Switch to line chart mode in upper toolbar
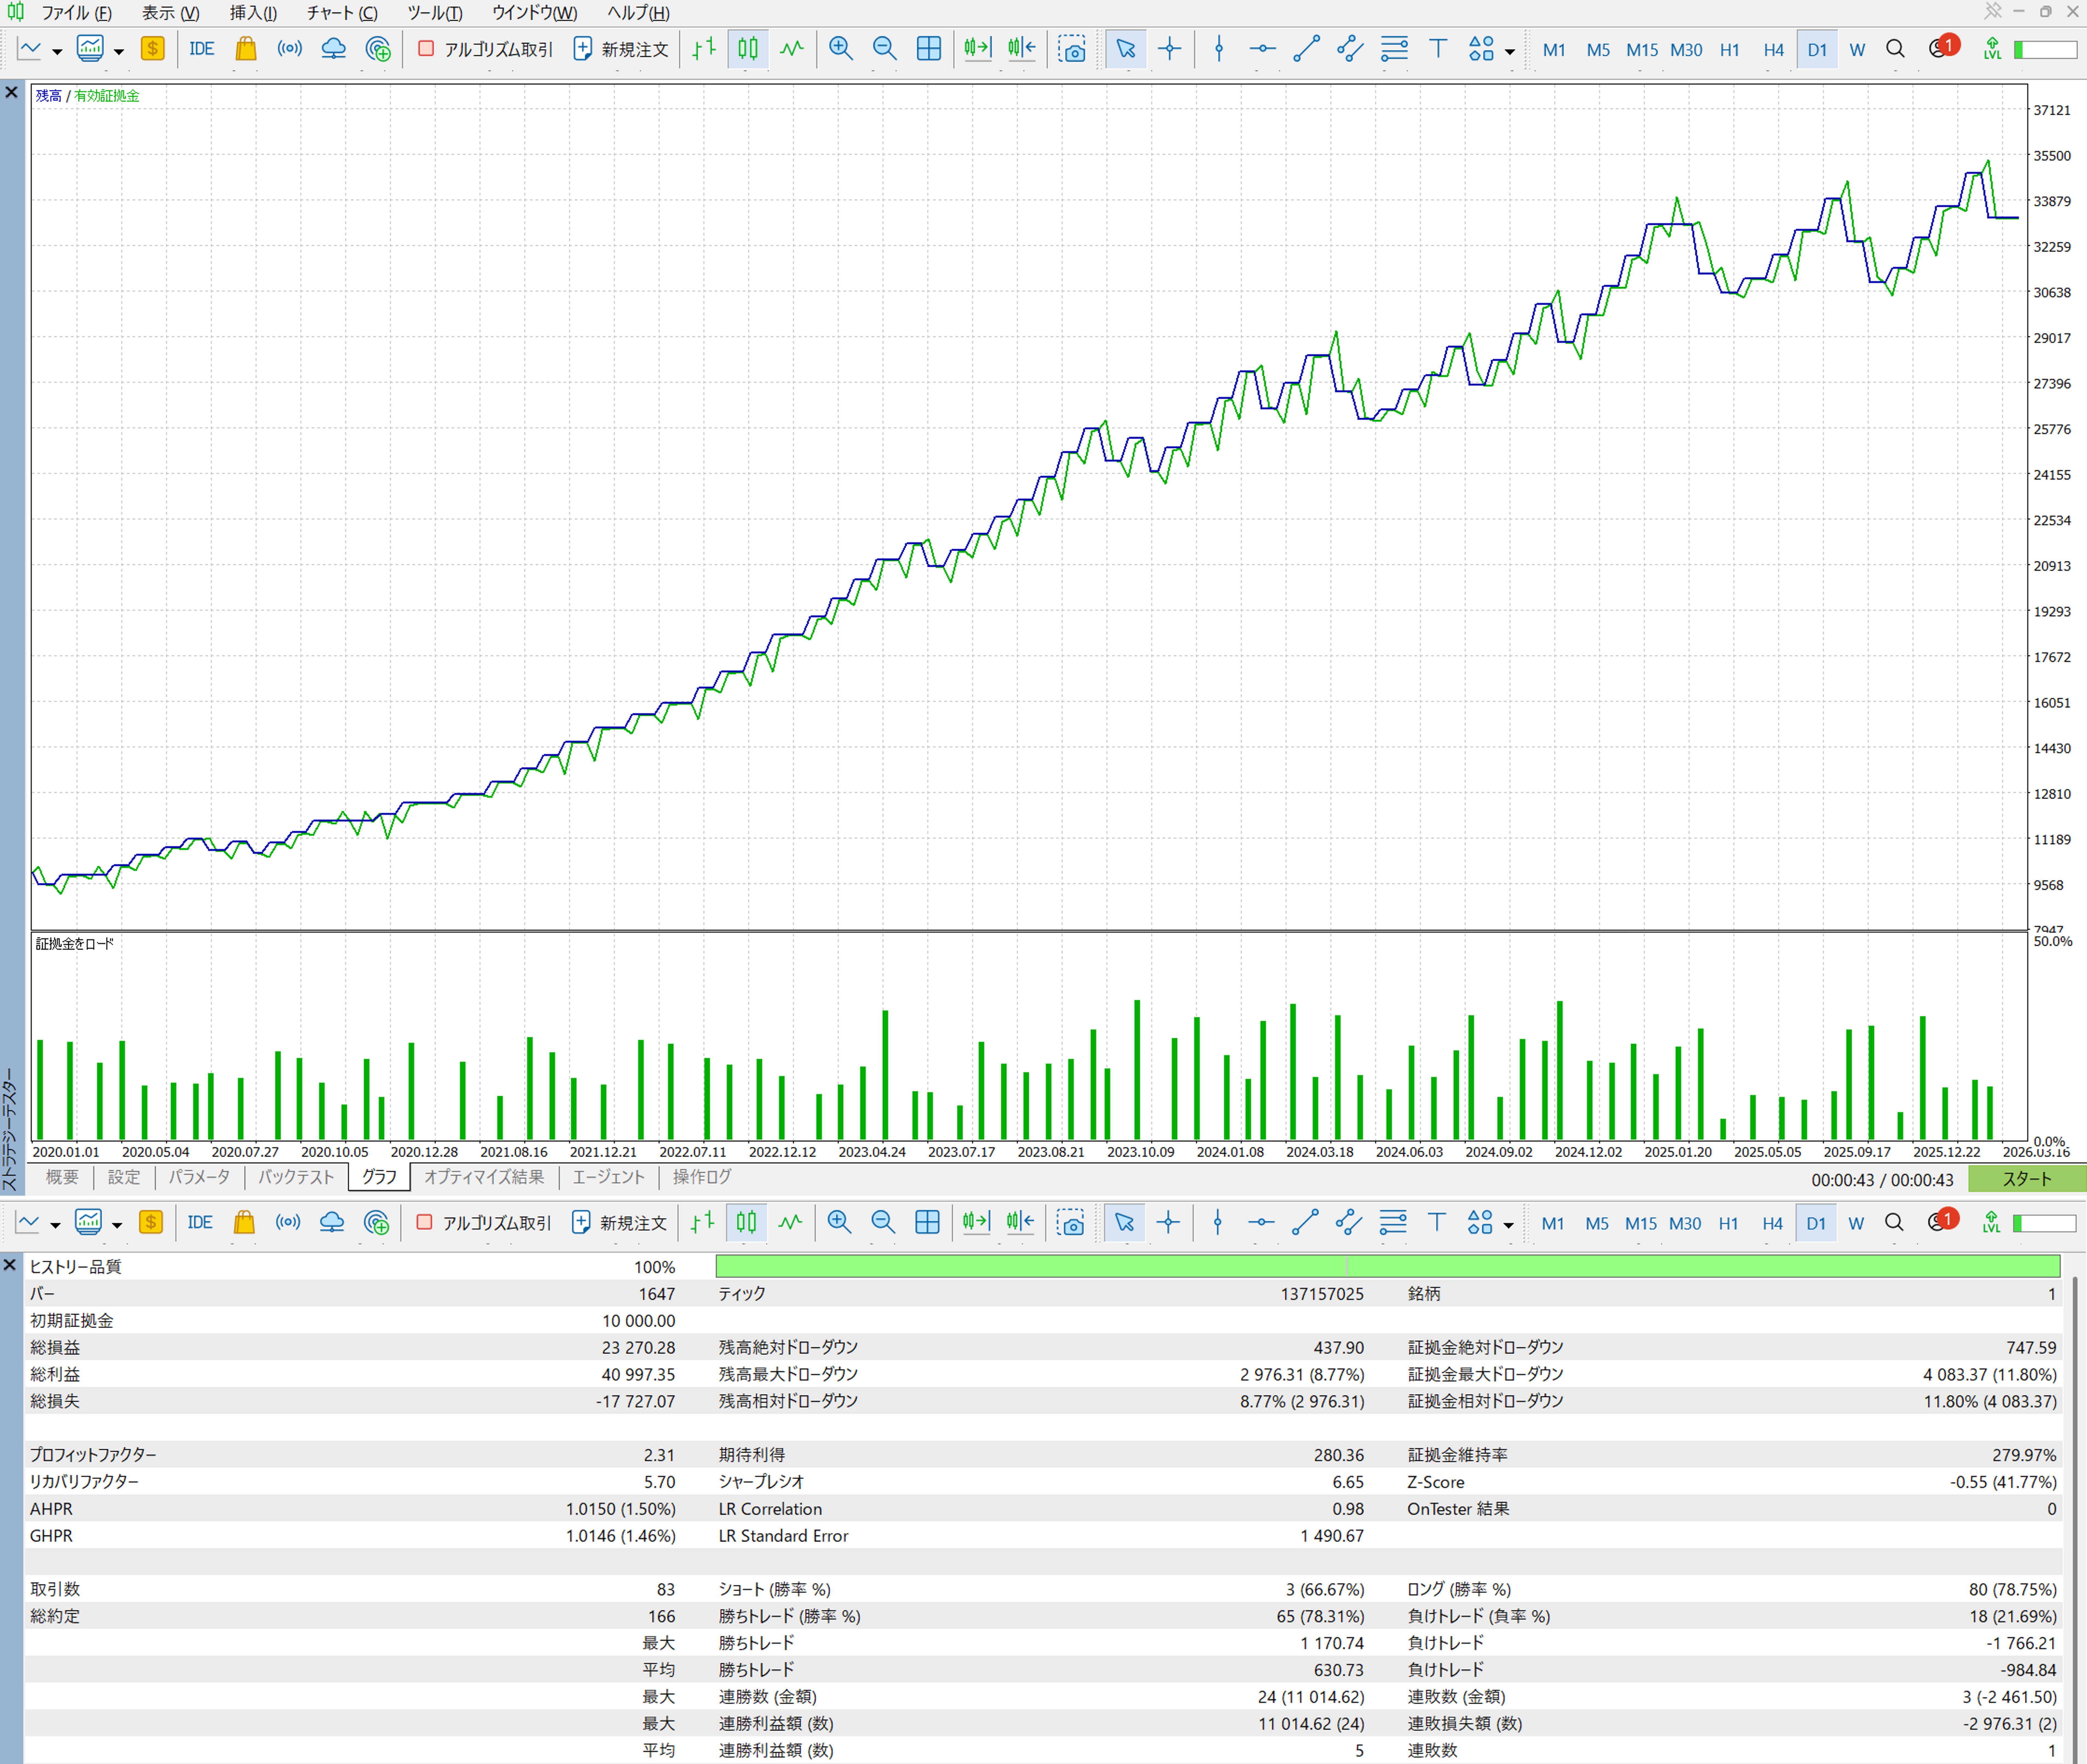The width and height of the screenshot is (2087, 1764). pos(792,49)
